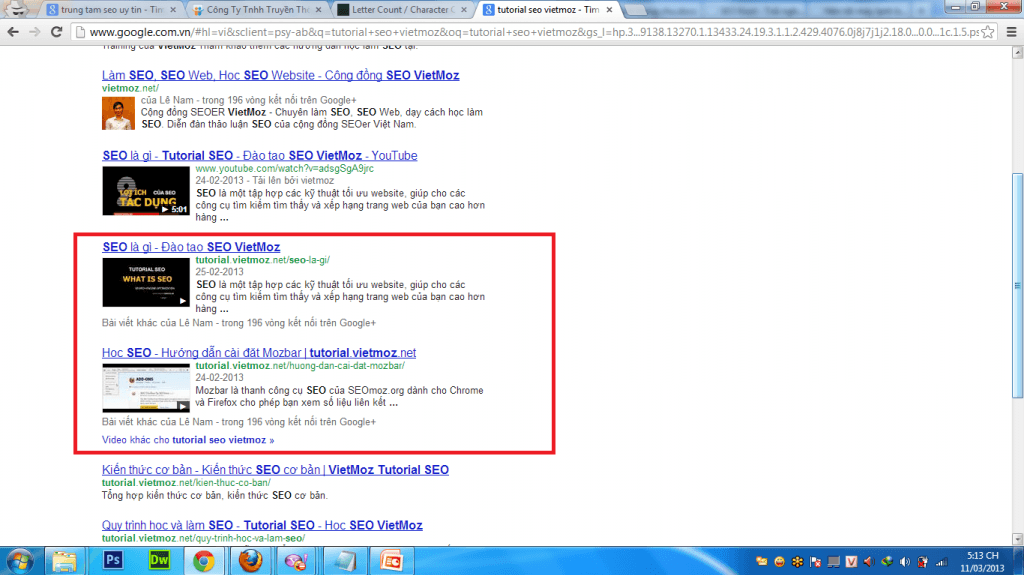Close the 'trung tam seo uy tin' tab
Viewport: 1024px width, 575px height.
[173, 10]
